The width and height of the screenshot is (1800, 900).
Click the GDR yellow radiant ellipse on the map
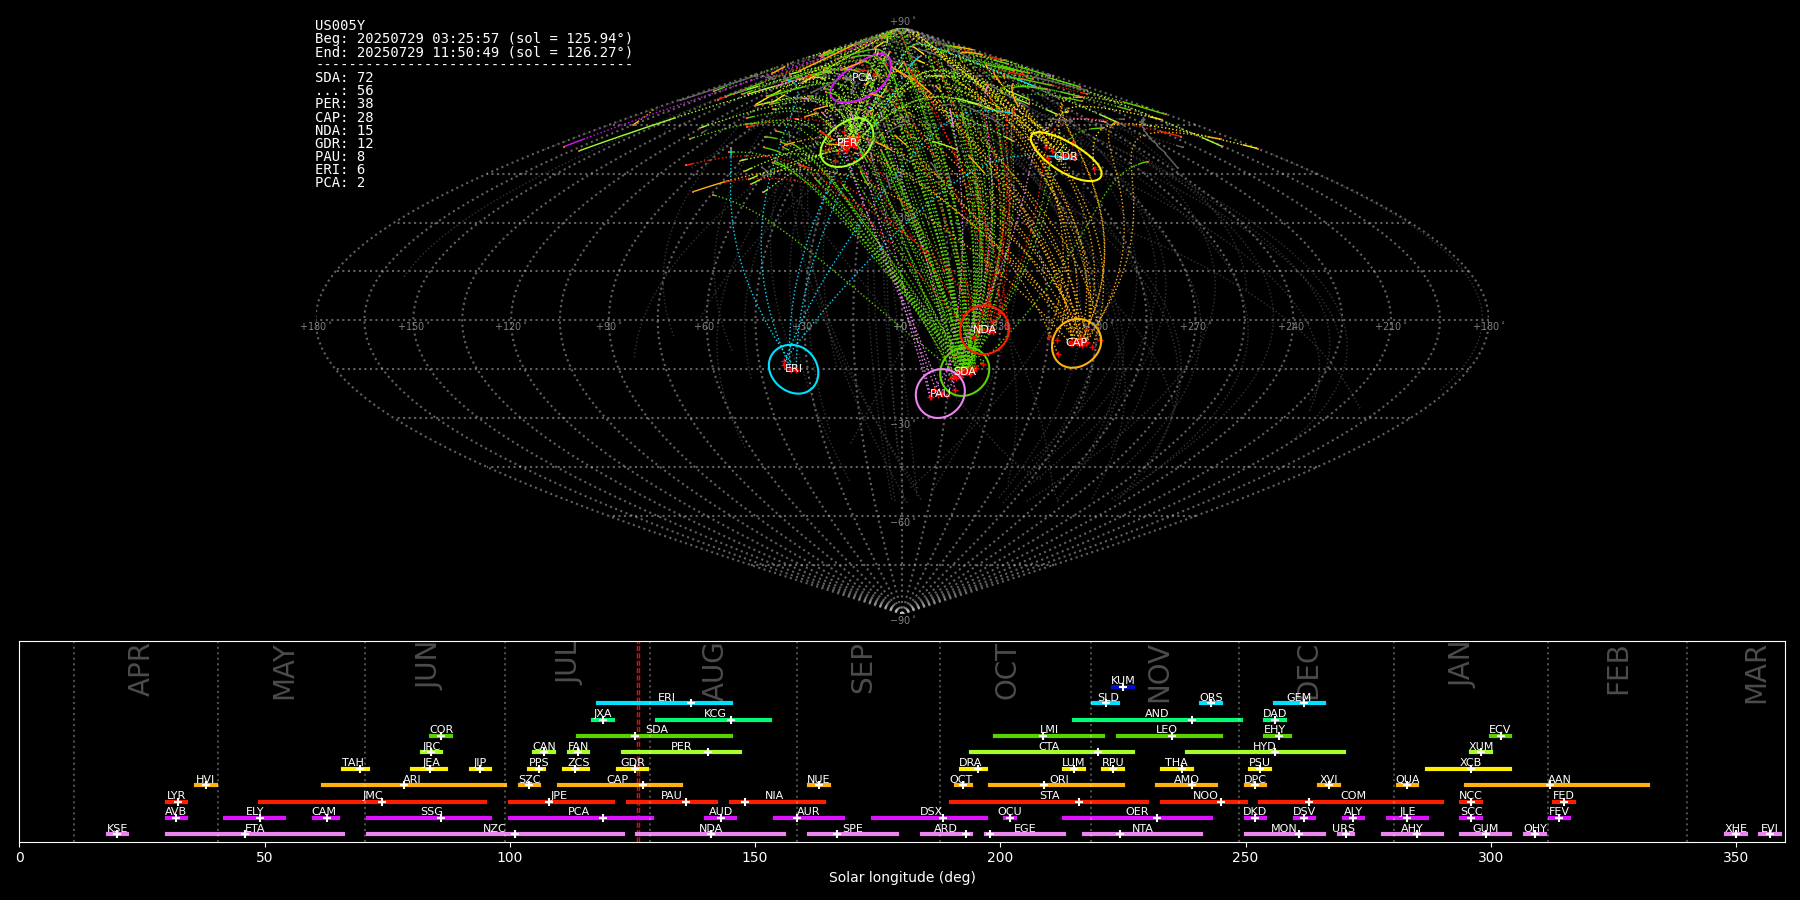1066,156
